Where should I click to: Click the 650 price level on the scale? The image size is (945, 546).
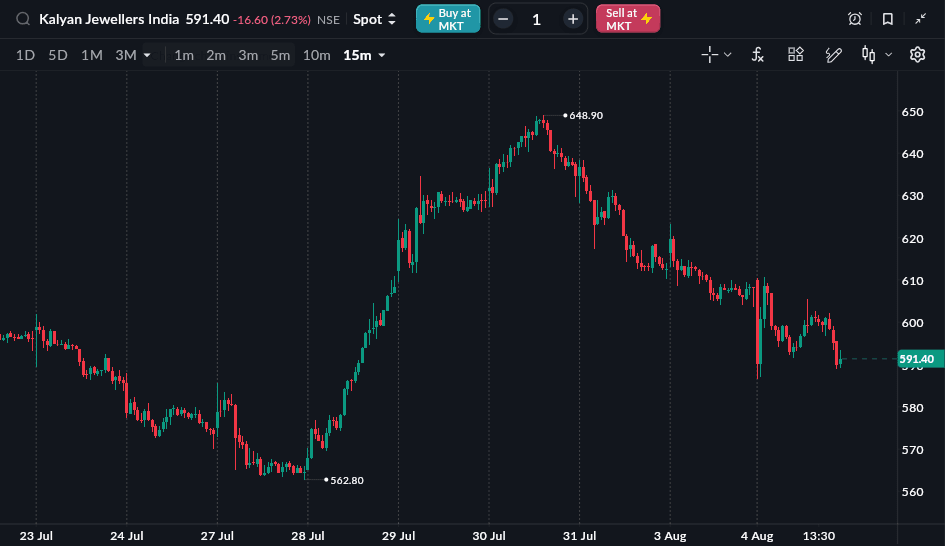coord(912,112)
